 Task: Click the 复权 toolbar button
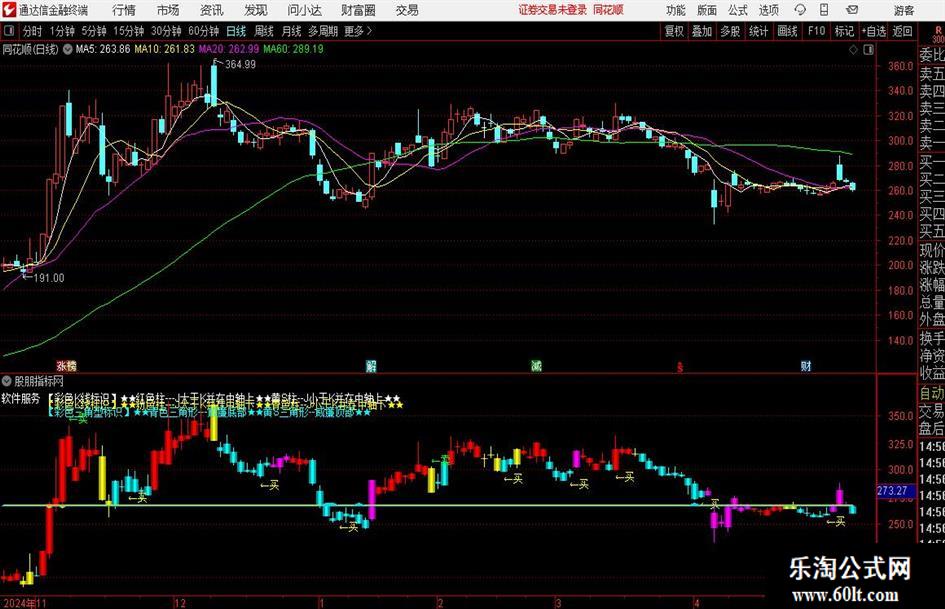point(674,31)
